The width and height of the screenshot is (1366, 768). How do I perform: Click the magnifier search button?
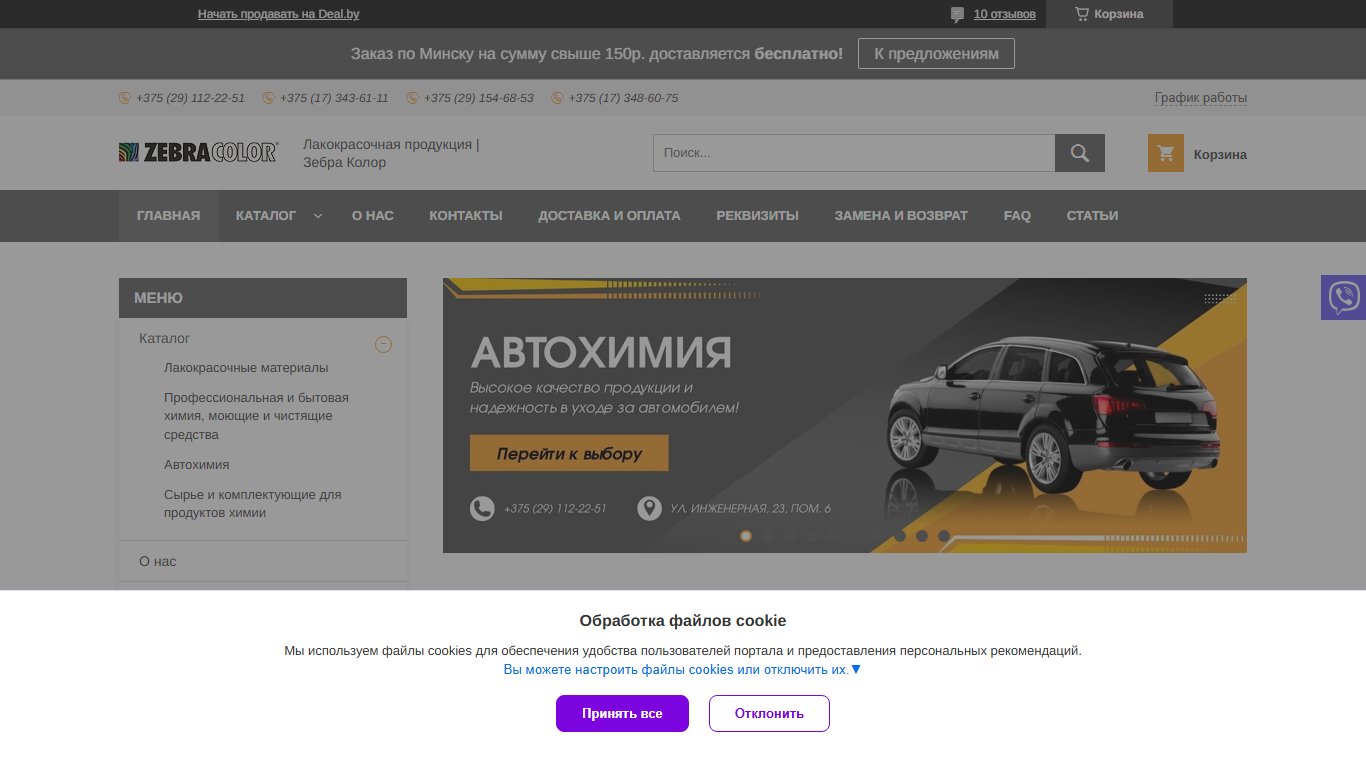pos(1080,153)
